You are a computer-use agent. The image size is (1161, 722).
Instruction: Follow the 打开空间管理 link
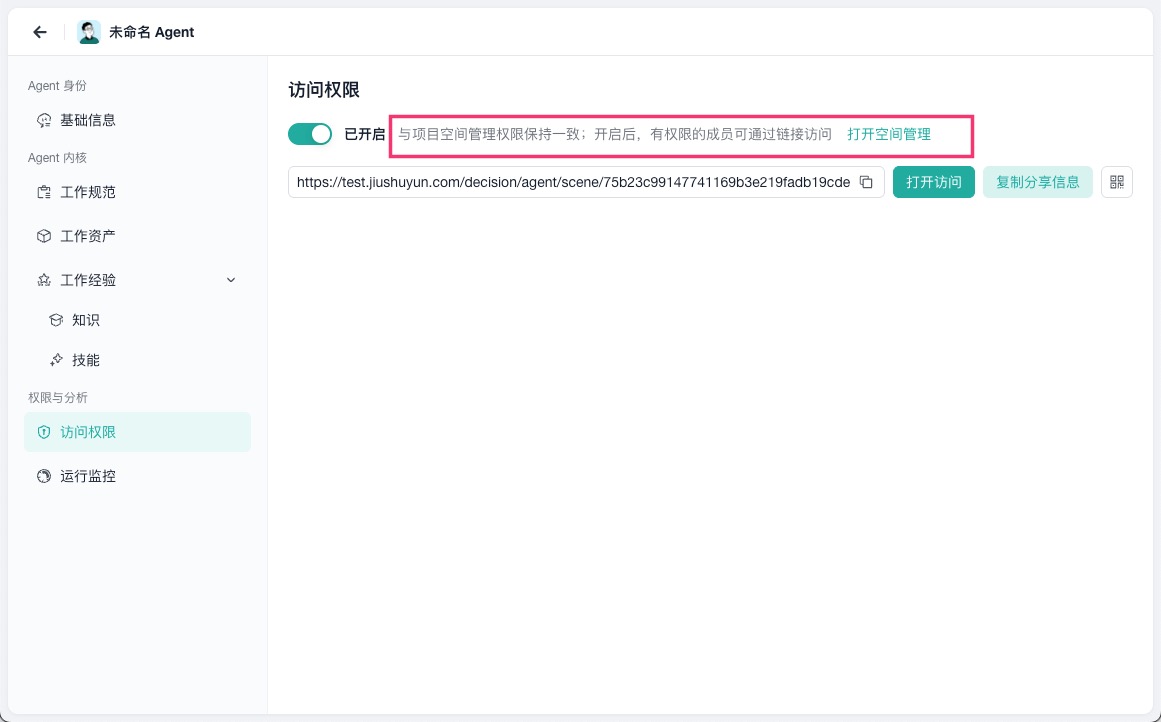[889, 134]
